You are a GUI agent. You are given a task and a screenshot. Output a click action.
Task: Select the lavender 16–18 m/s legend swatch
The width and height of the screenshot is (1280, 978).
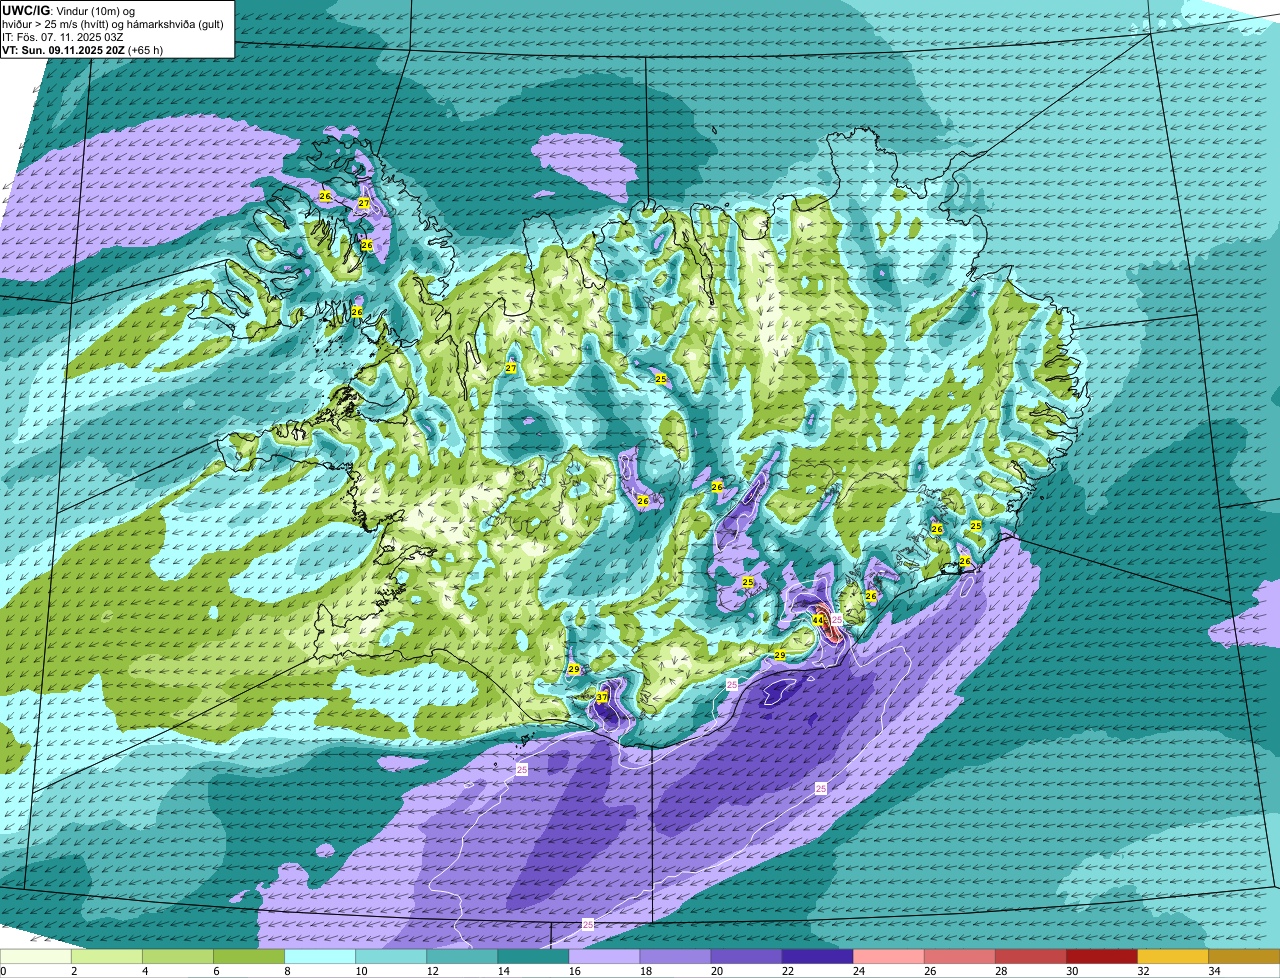[604, 957]
